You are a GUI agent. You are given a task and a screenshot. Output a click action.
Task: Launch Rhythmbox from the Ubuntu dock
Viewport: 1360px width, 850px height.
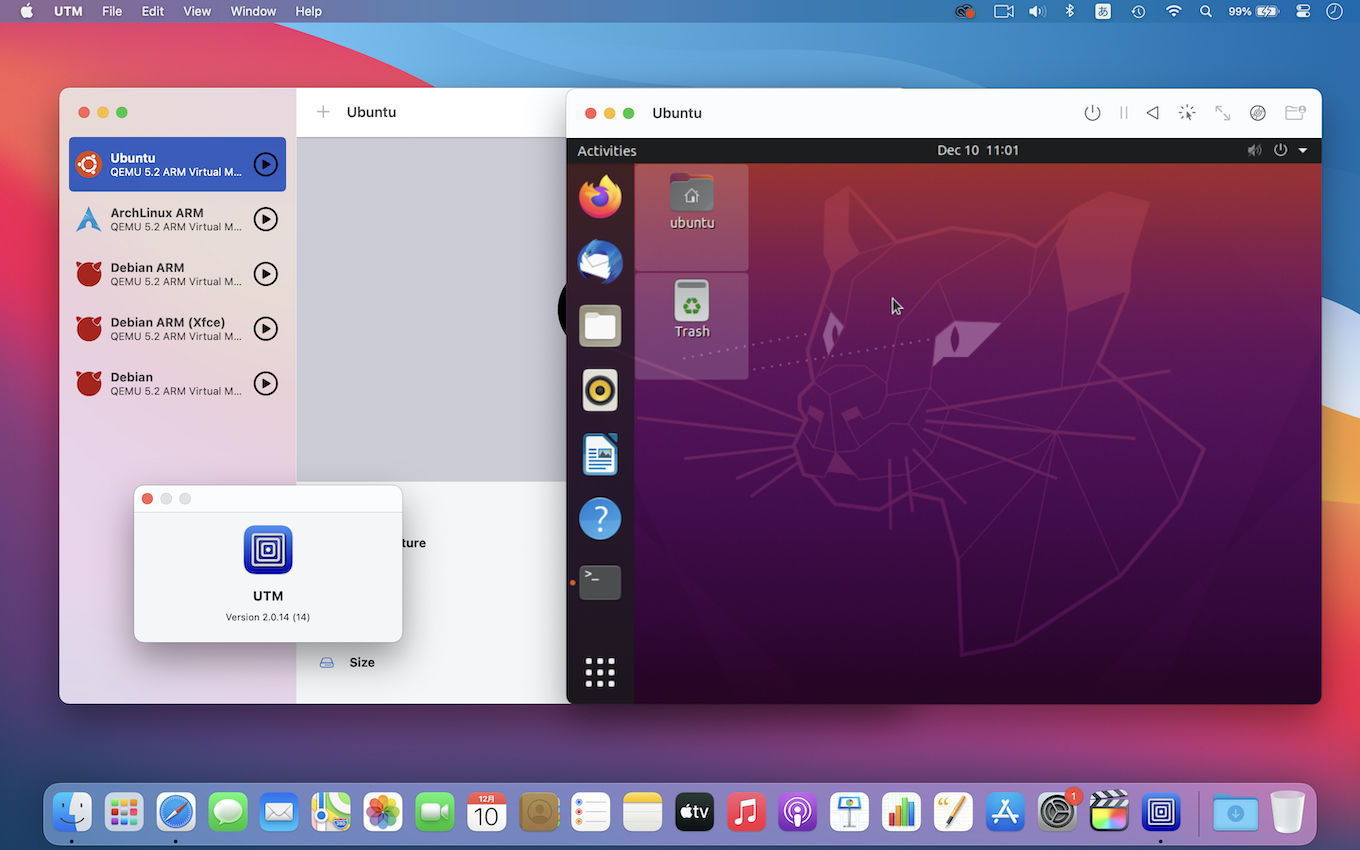pos(600,390)
